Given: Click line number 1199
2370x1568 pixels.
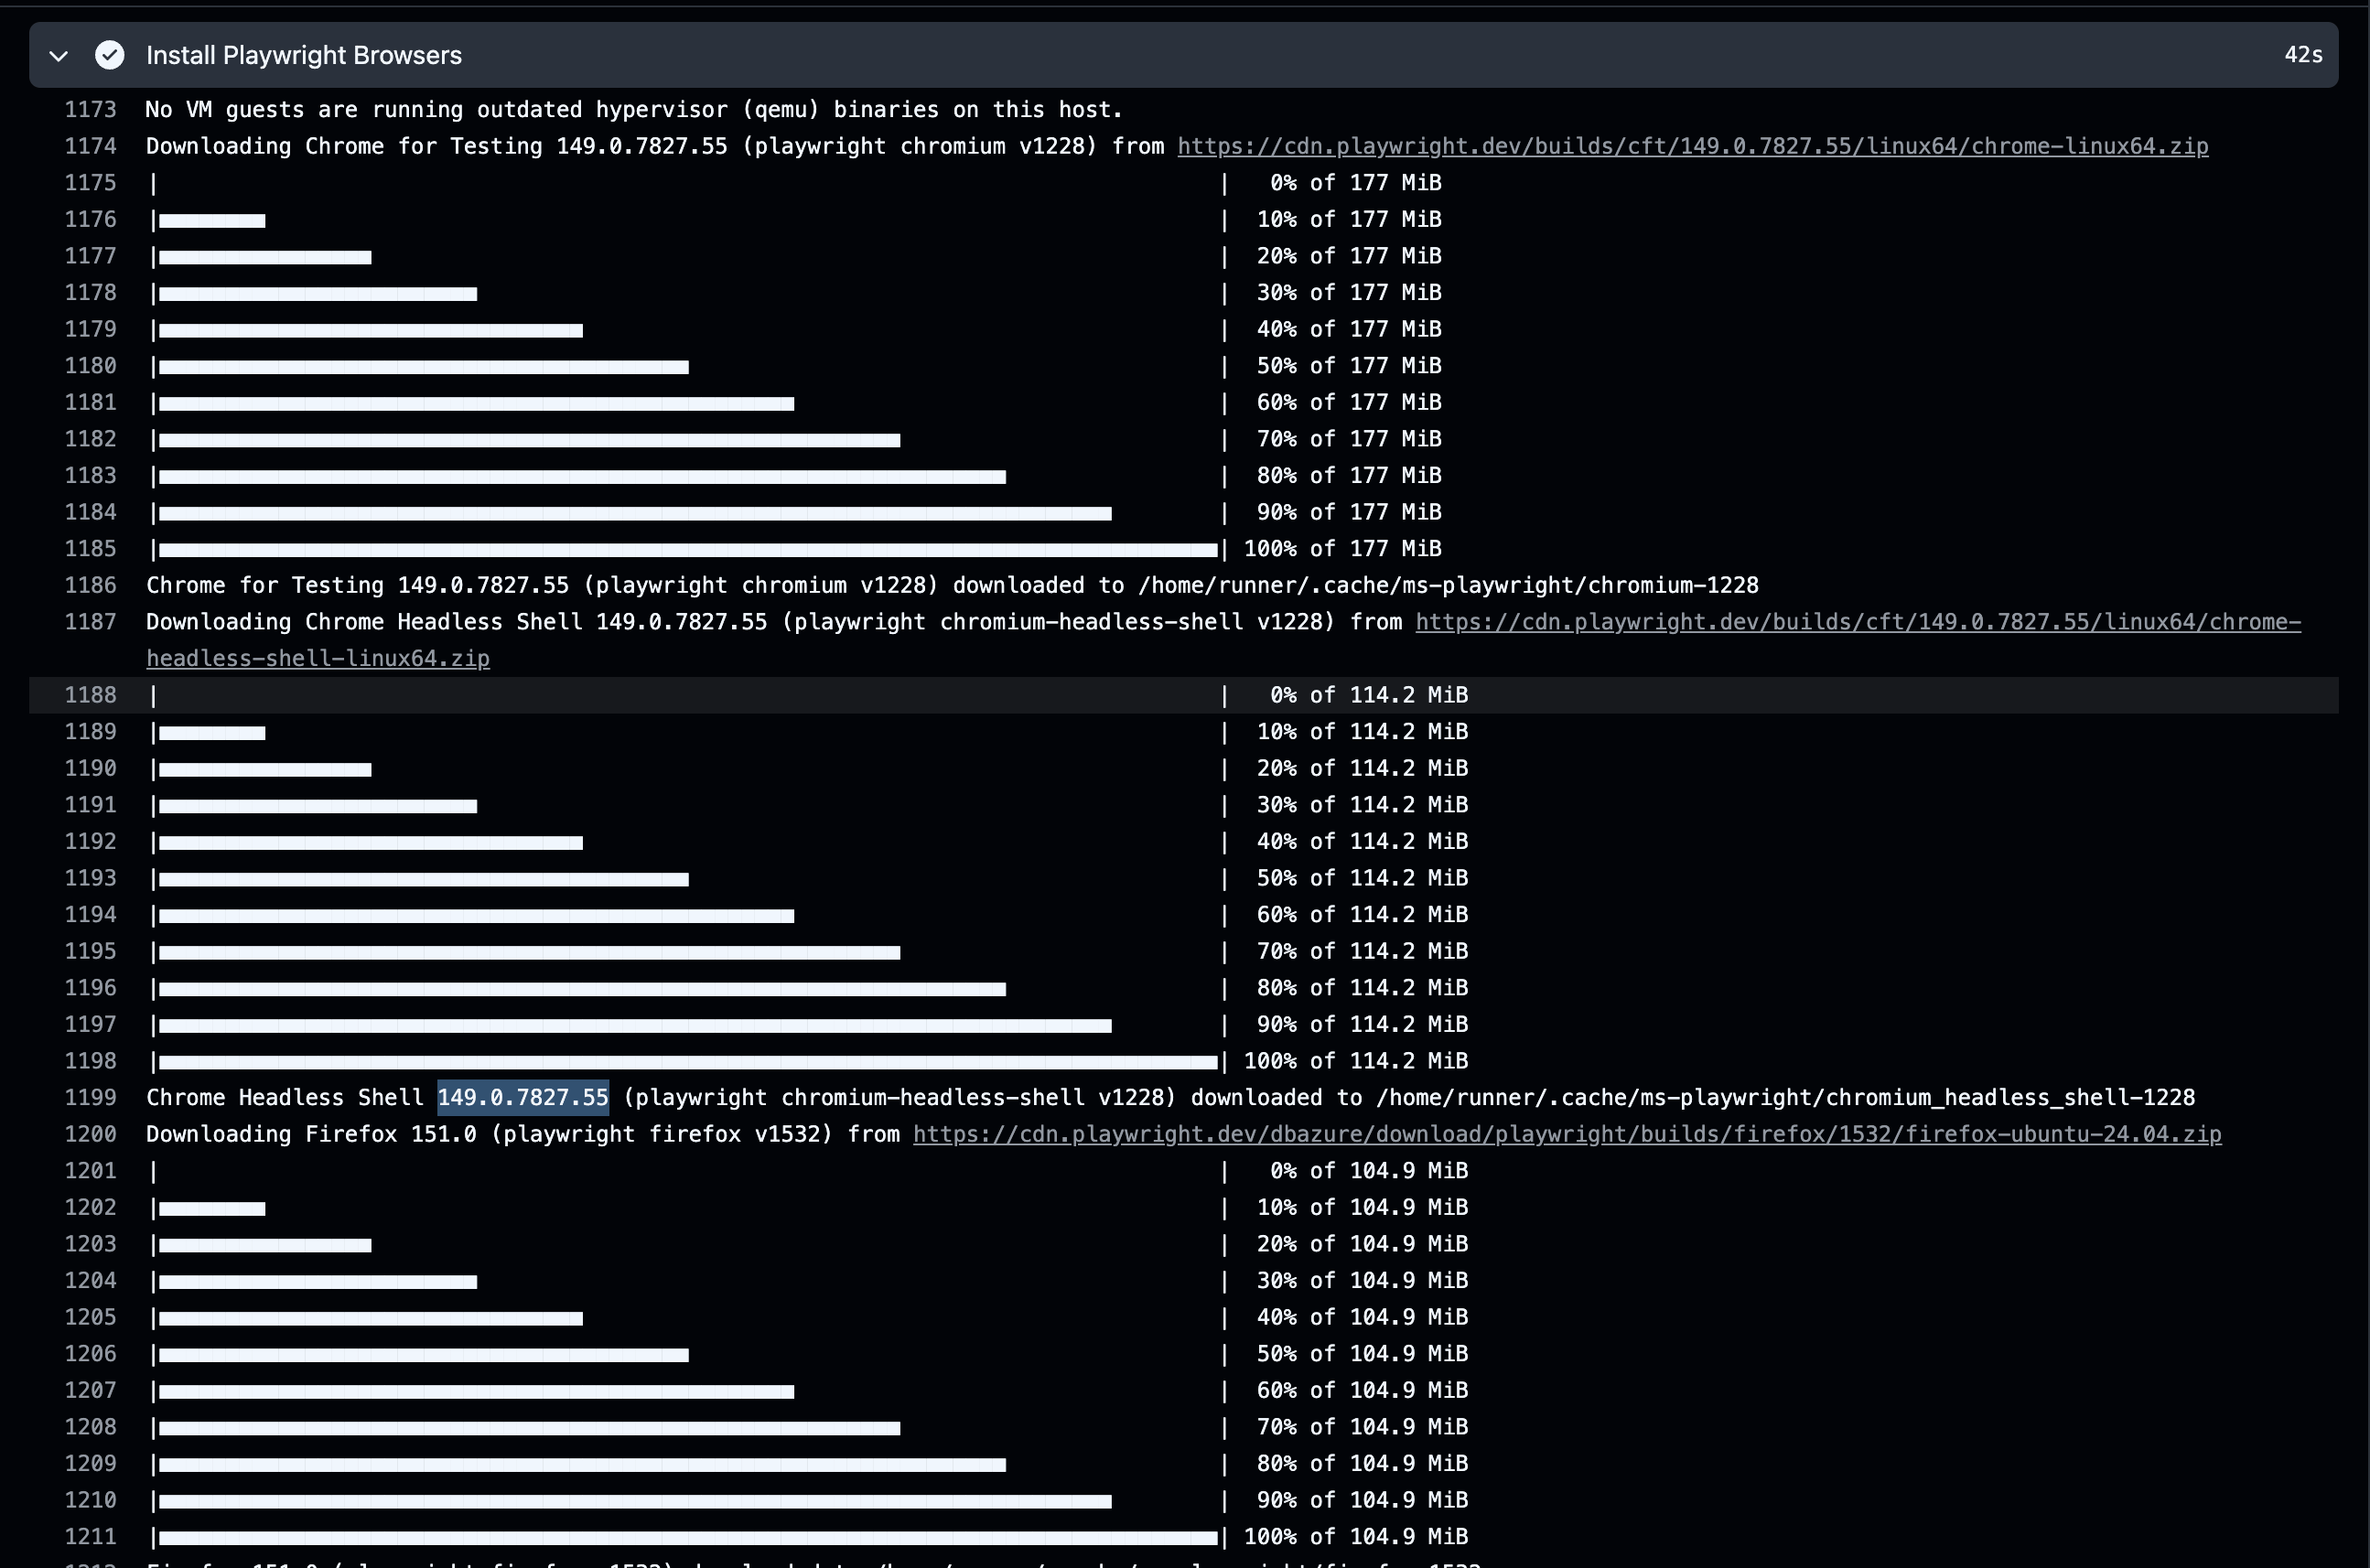Looking at the screenshot, I should point(91,1097).
